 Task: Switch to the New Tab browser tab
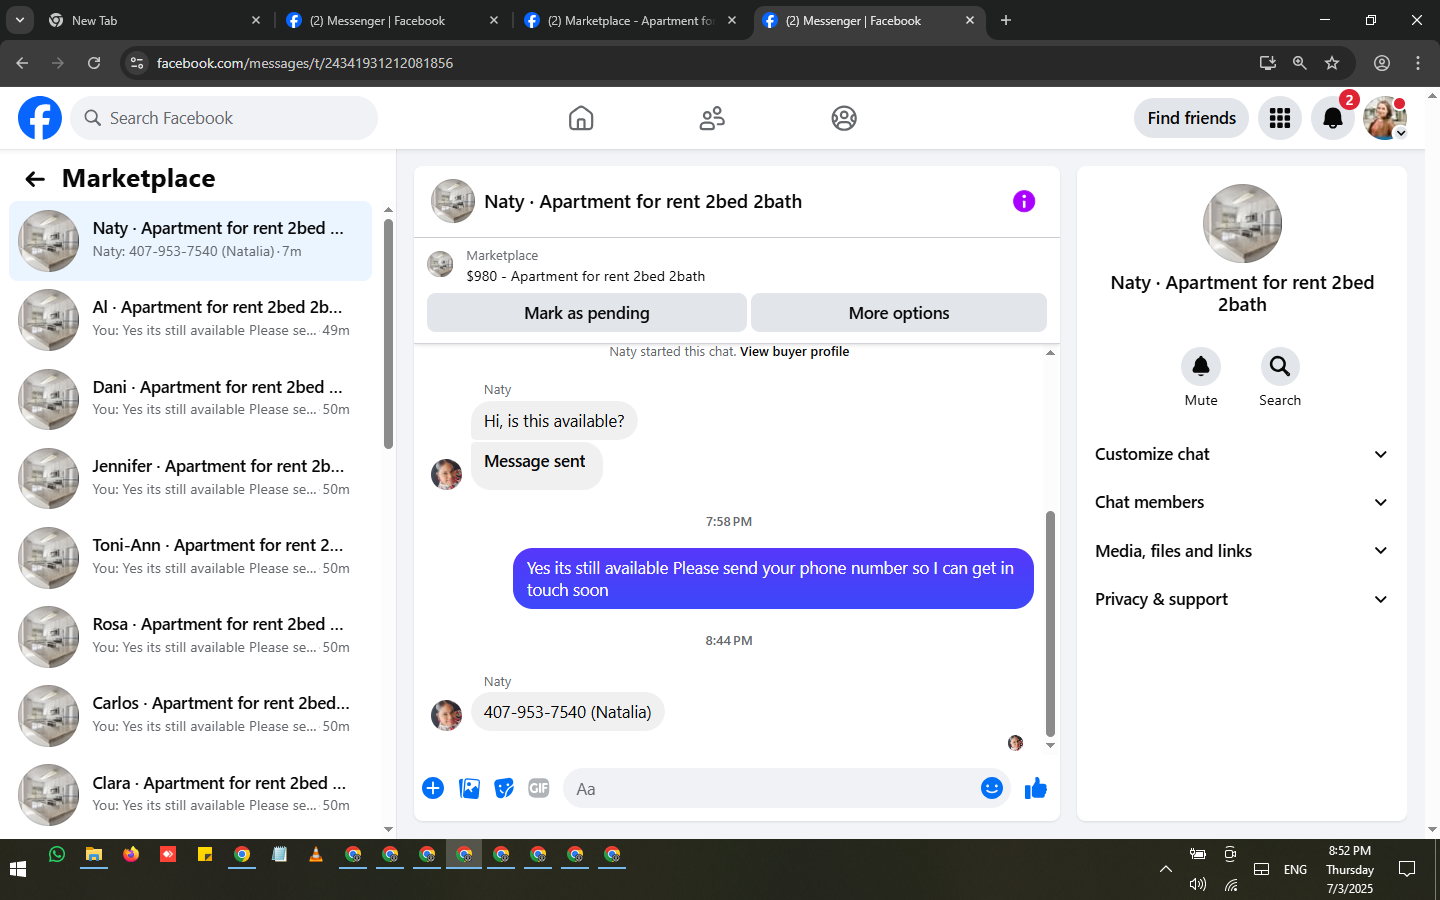coord(154,20)
